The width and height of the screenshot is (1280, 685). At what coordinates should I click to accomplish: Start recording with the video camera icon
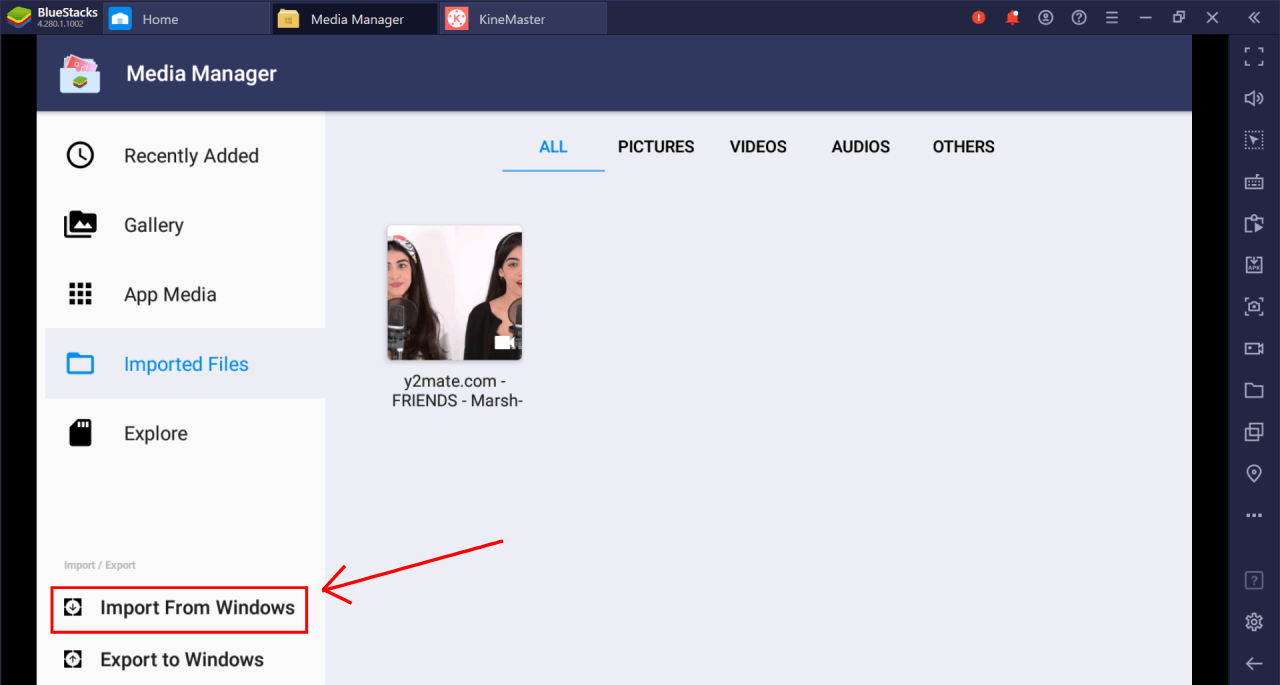click(1254, 348)
